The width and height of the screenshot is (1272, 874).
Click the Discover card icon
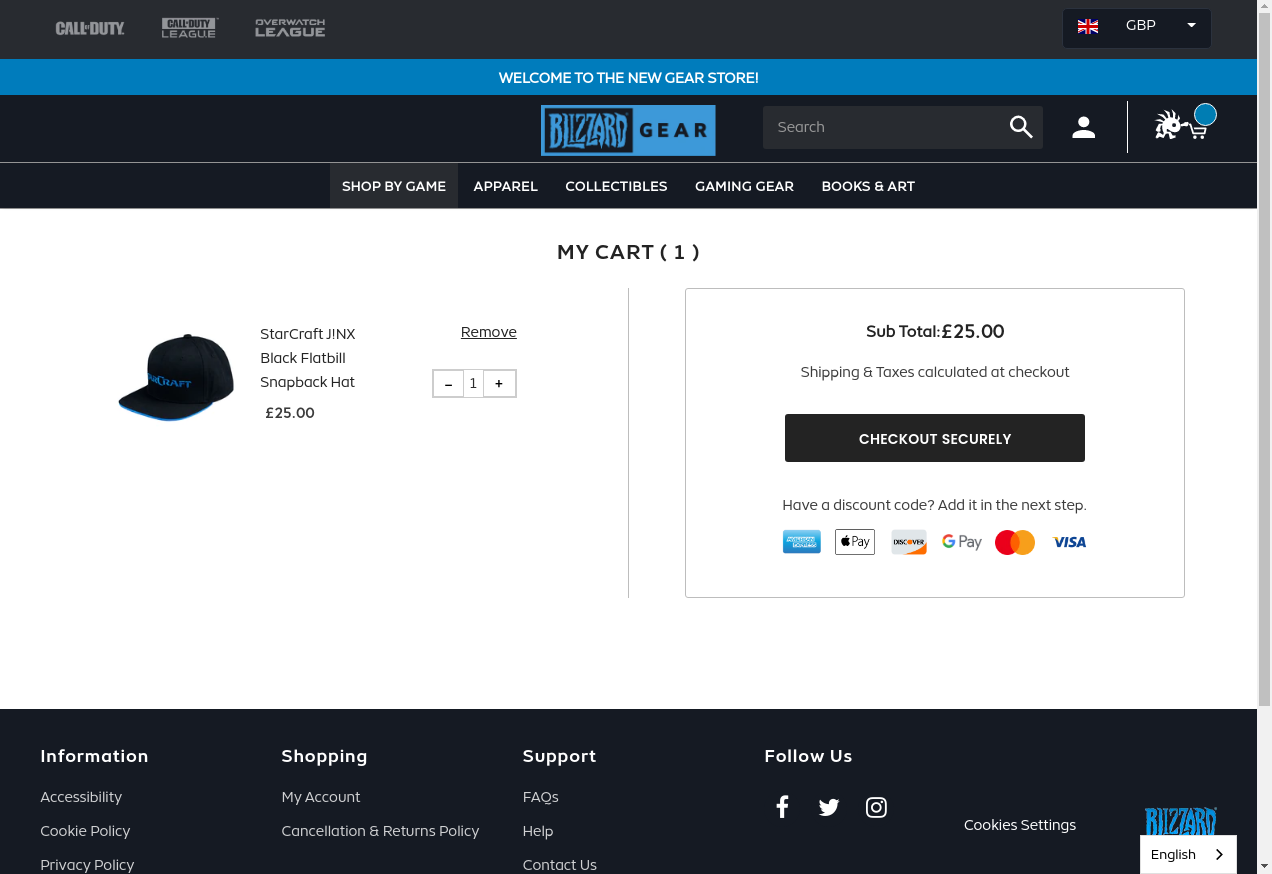909,542
